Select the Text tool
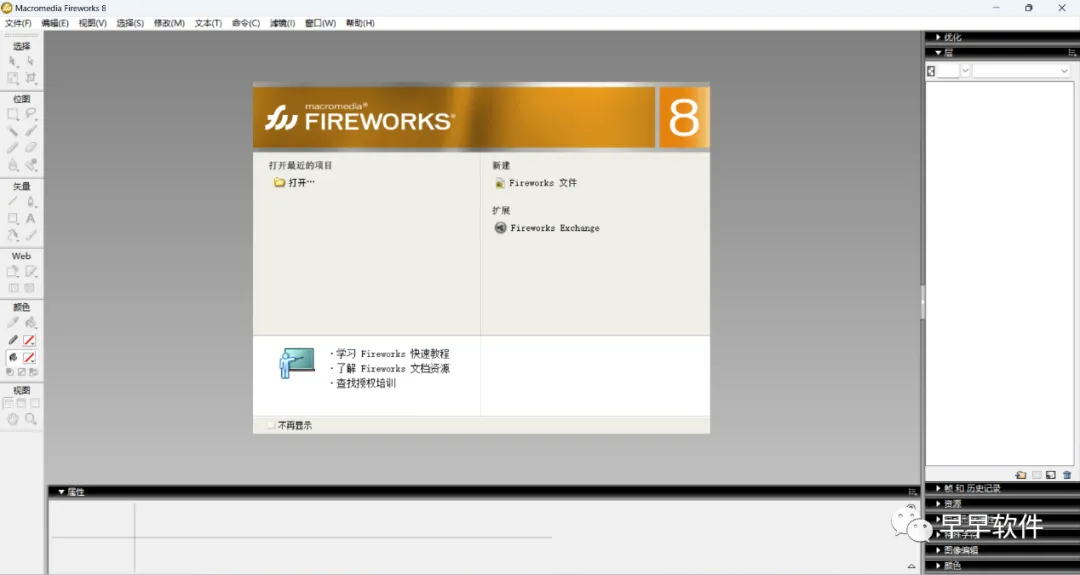1080x575 pixels. point(30,218)
